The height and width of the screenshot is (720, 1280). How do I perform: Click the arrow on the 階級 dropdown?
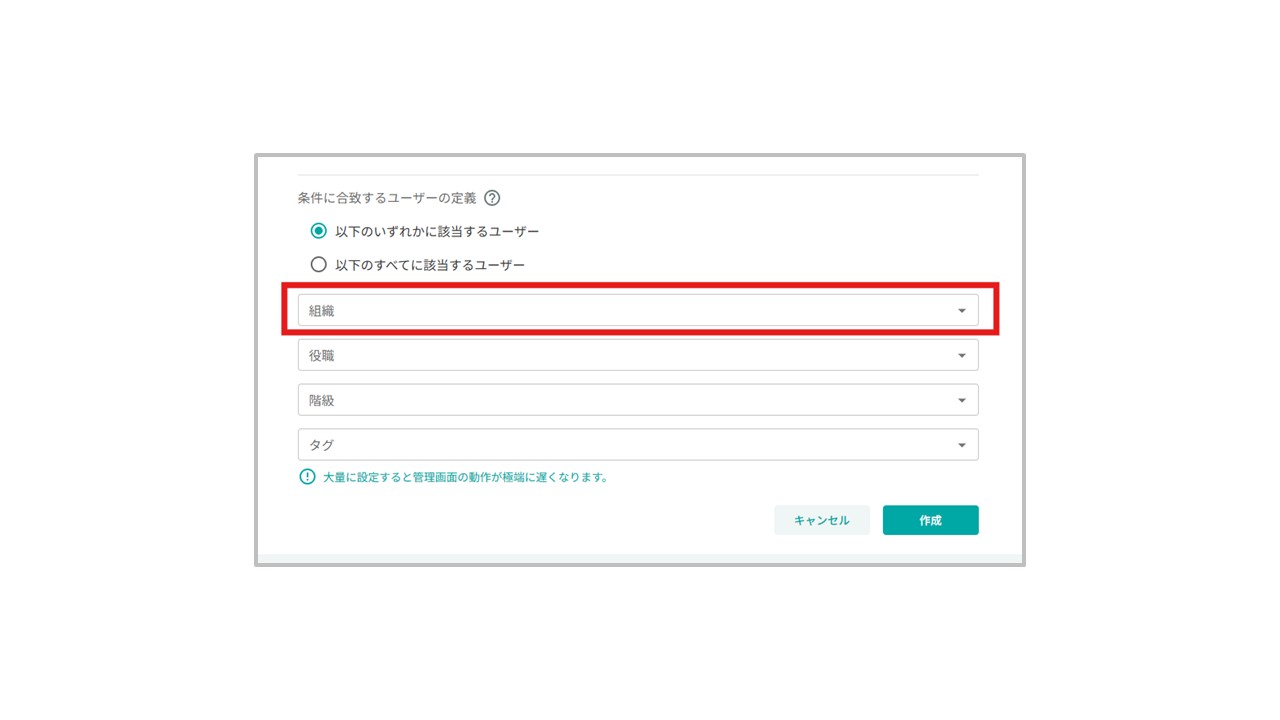(962, 401)
